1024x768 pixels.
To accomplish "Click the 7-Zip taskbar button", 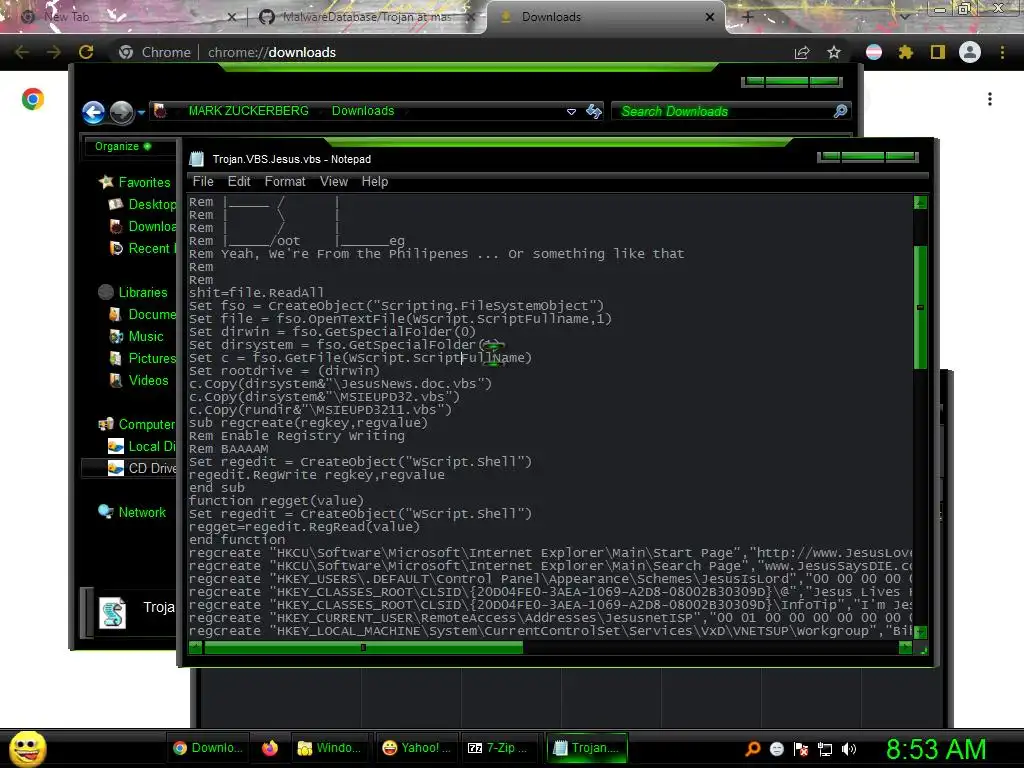I will (x=500, y=748).
